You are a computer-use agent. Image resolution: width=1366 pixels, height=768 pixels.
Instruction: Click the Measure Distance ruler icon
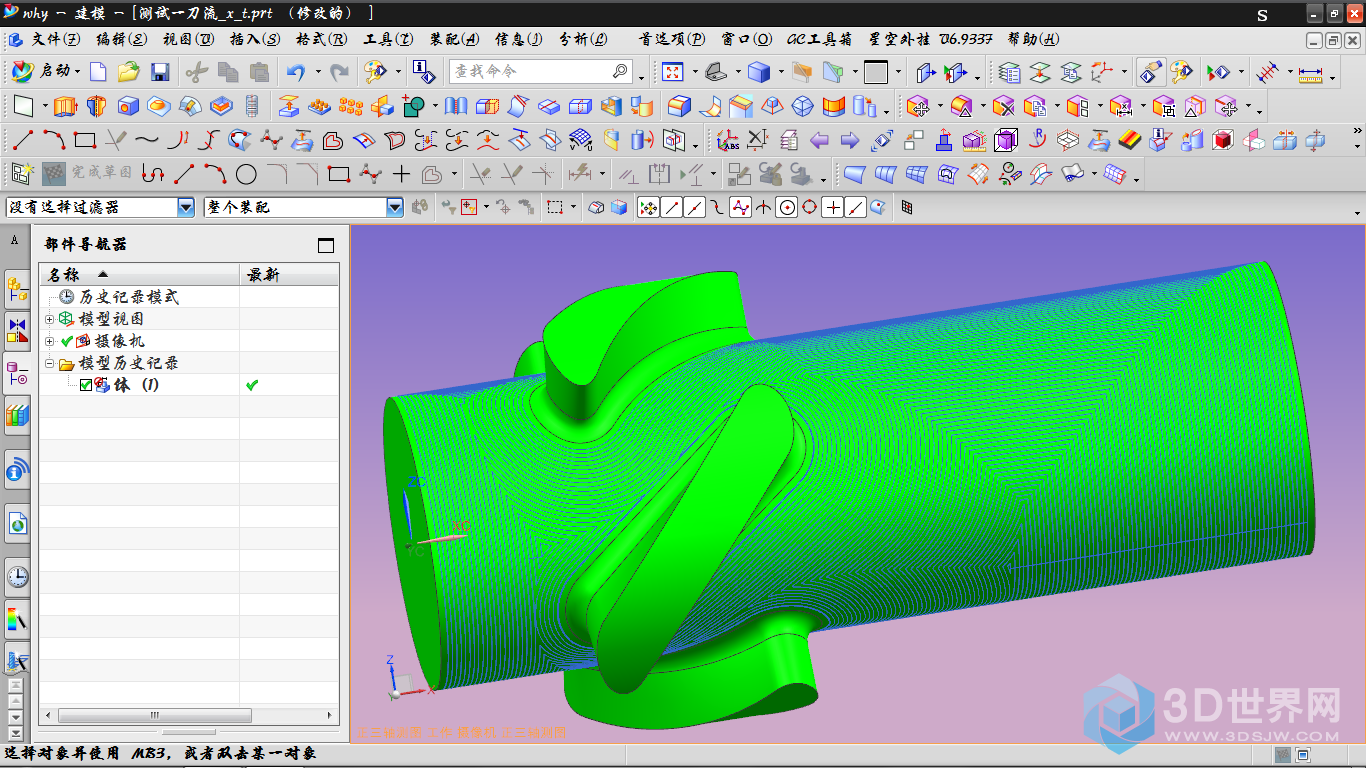[1311, 72]
